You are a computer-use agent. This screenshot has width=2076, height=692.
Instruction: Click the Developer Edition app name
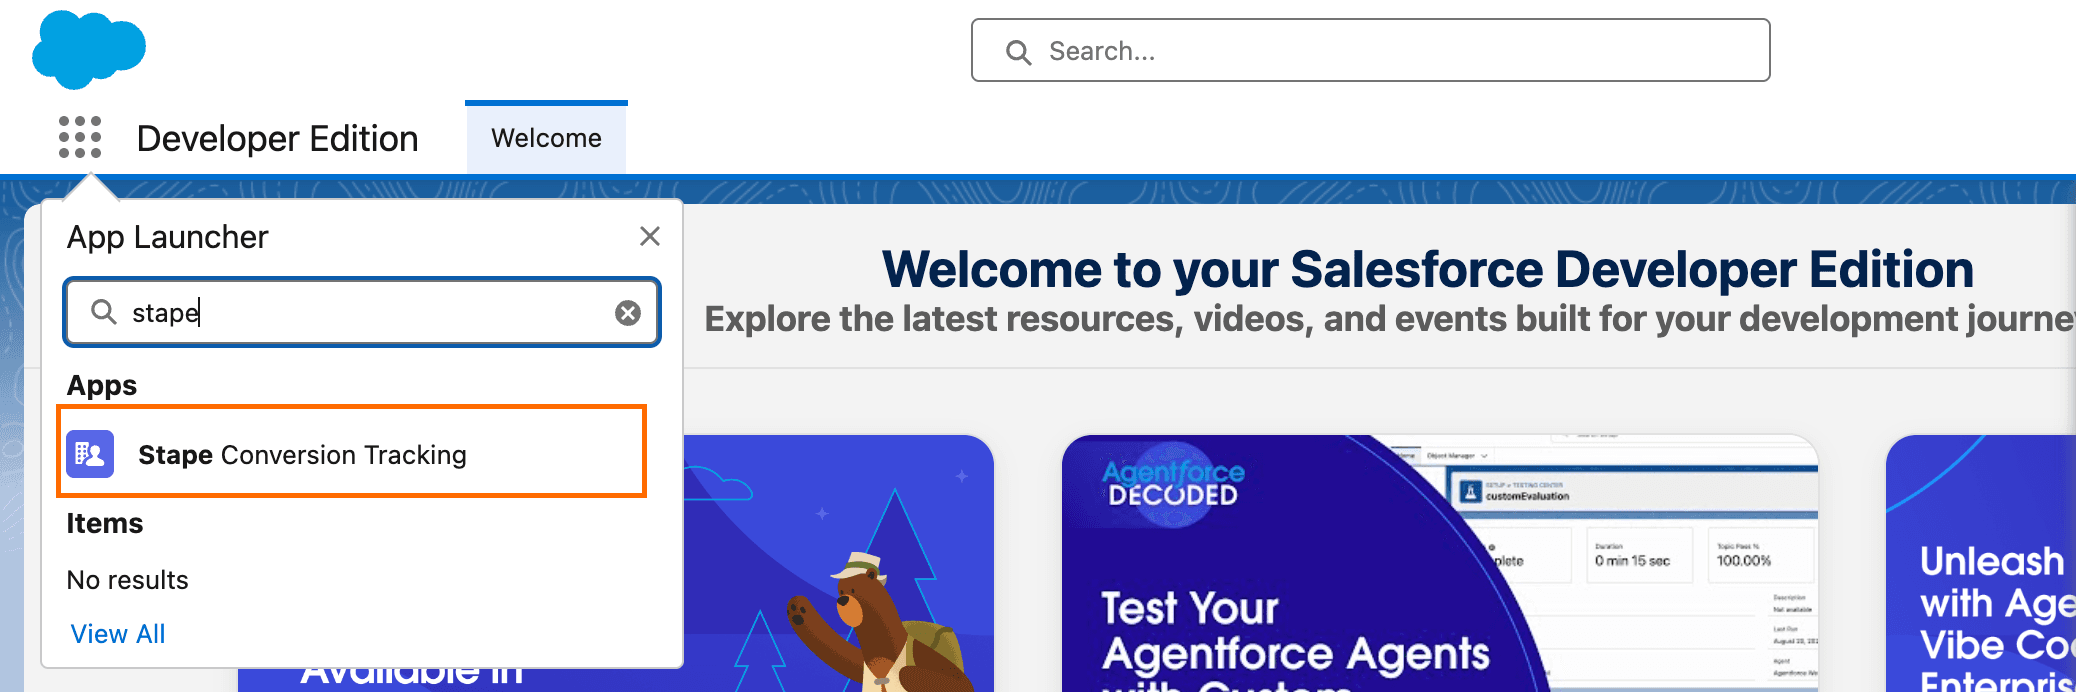(x=278, y=138)
